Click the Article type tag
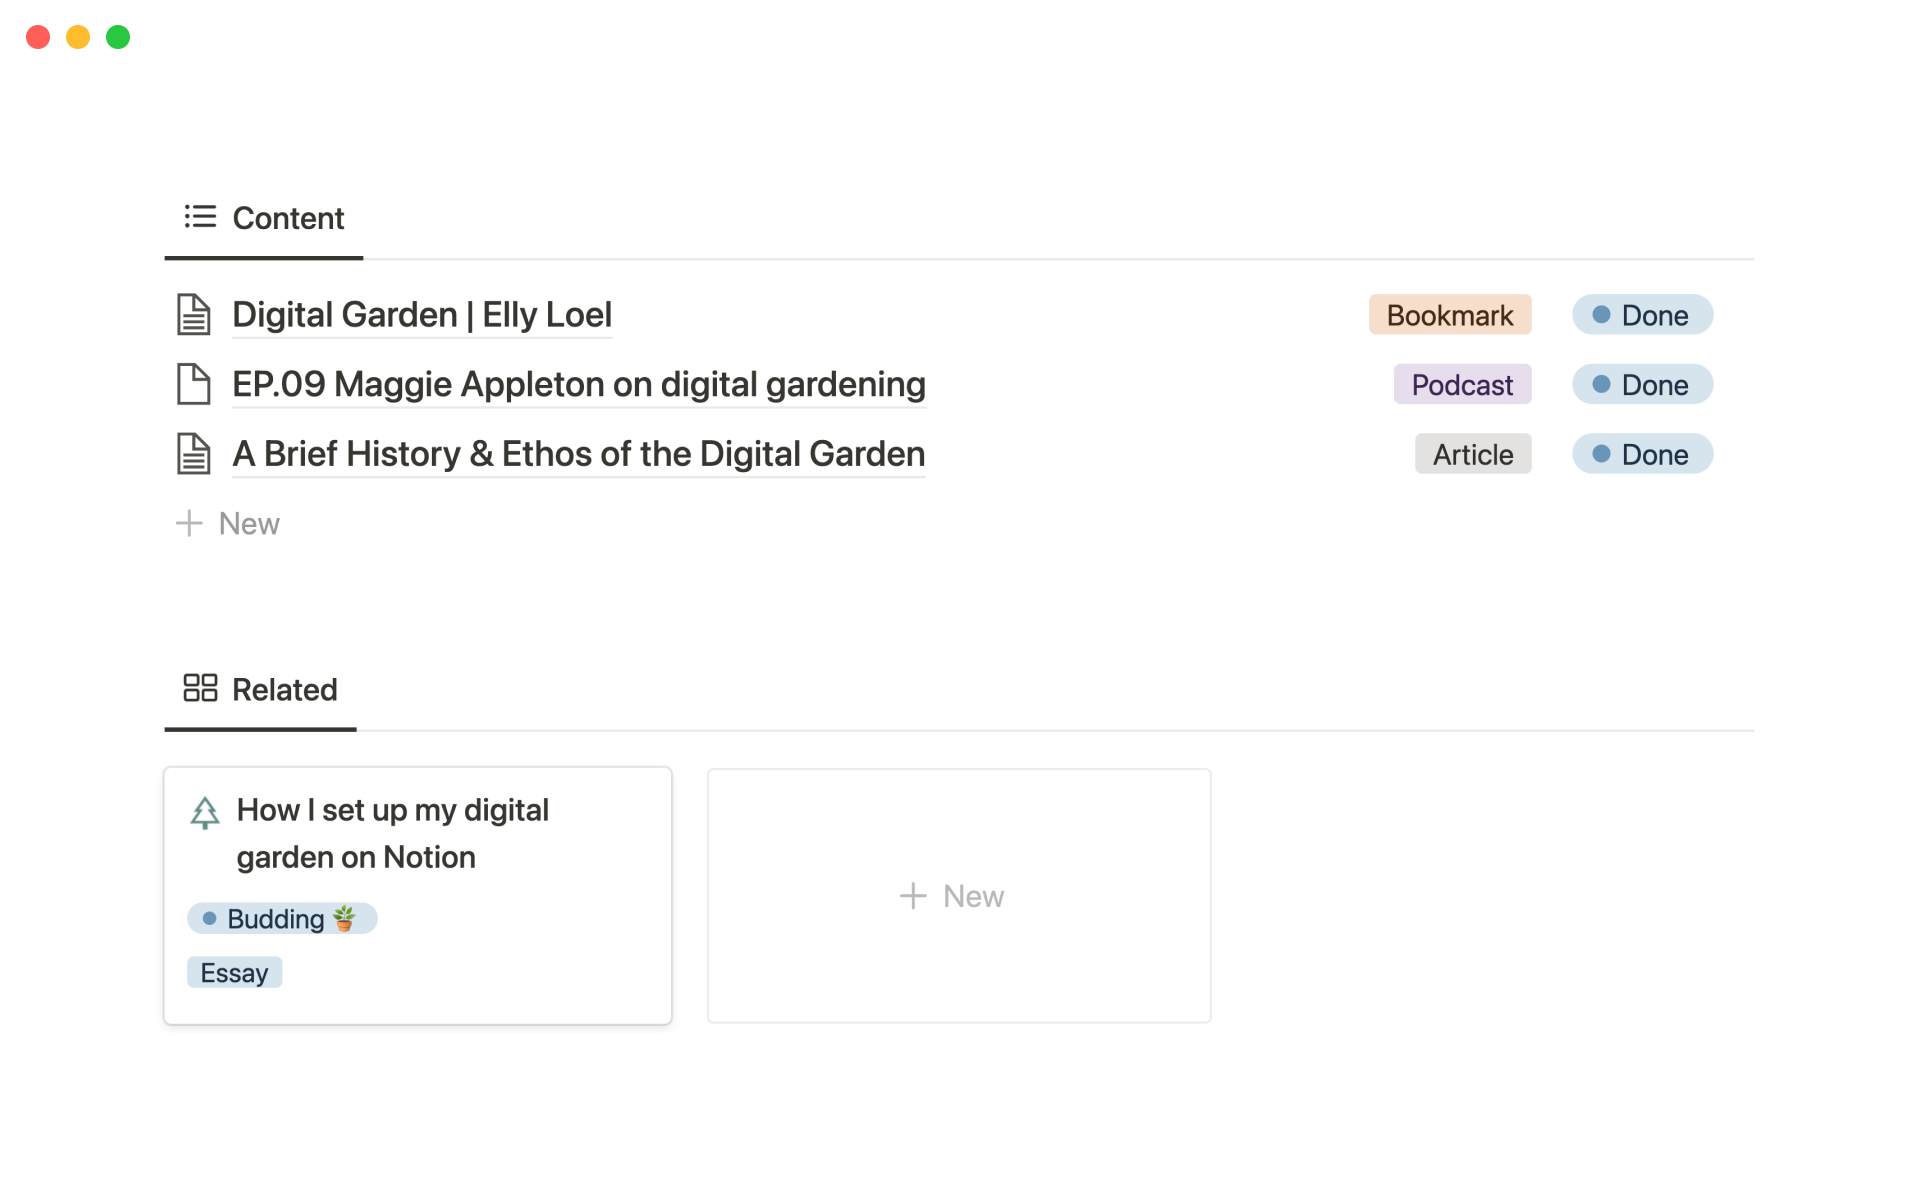1920x1200 pixels. click(1472, 455)
